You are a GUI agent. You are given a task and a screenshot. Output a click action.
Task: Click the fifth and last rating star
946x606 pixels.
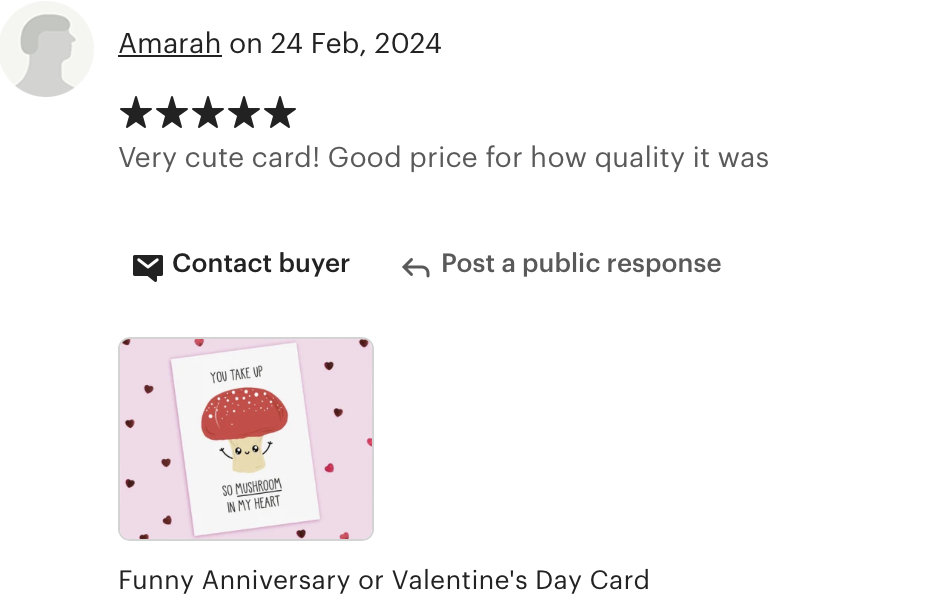pos(281,113)
